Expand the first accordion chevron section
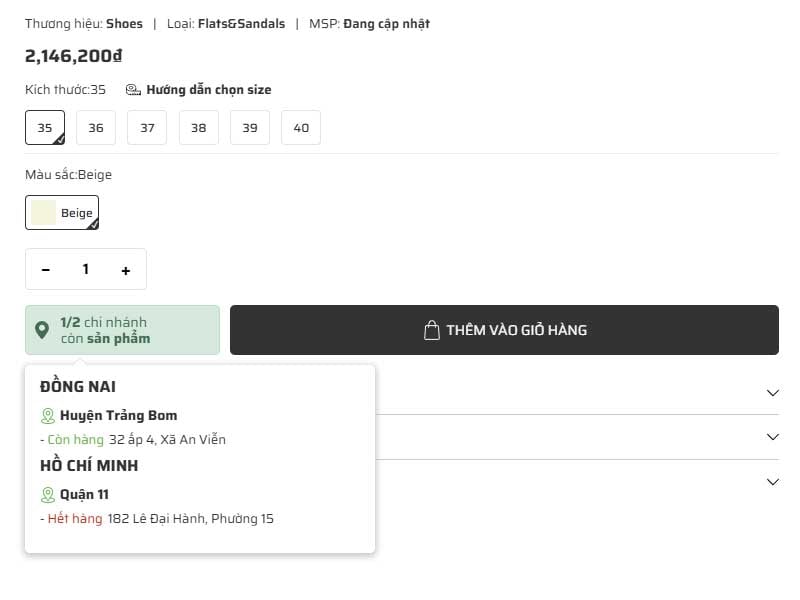Screen dimensions: 800x600 pos(772,393)
